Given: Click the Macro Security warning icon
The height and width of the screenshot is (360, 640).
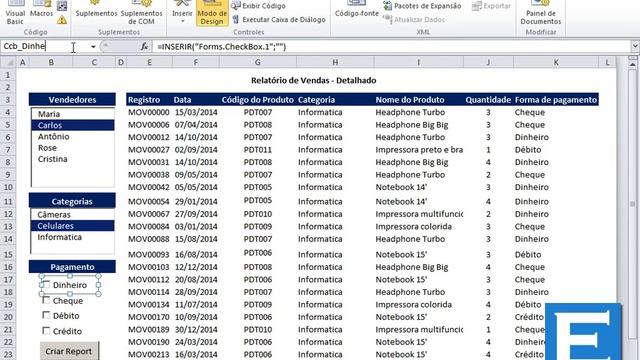Looking at the screenshot, I should pyautogui.click(x=62, y=20).
